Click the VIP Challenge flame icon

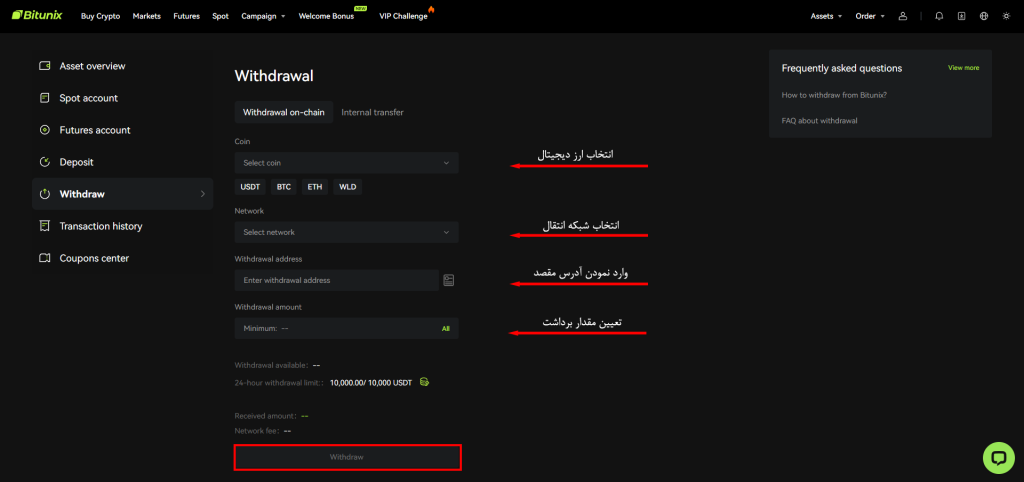pos(430,9)
